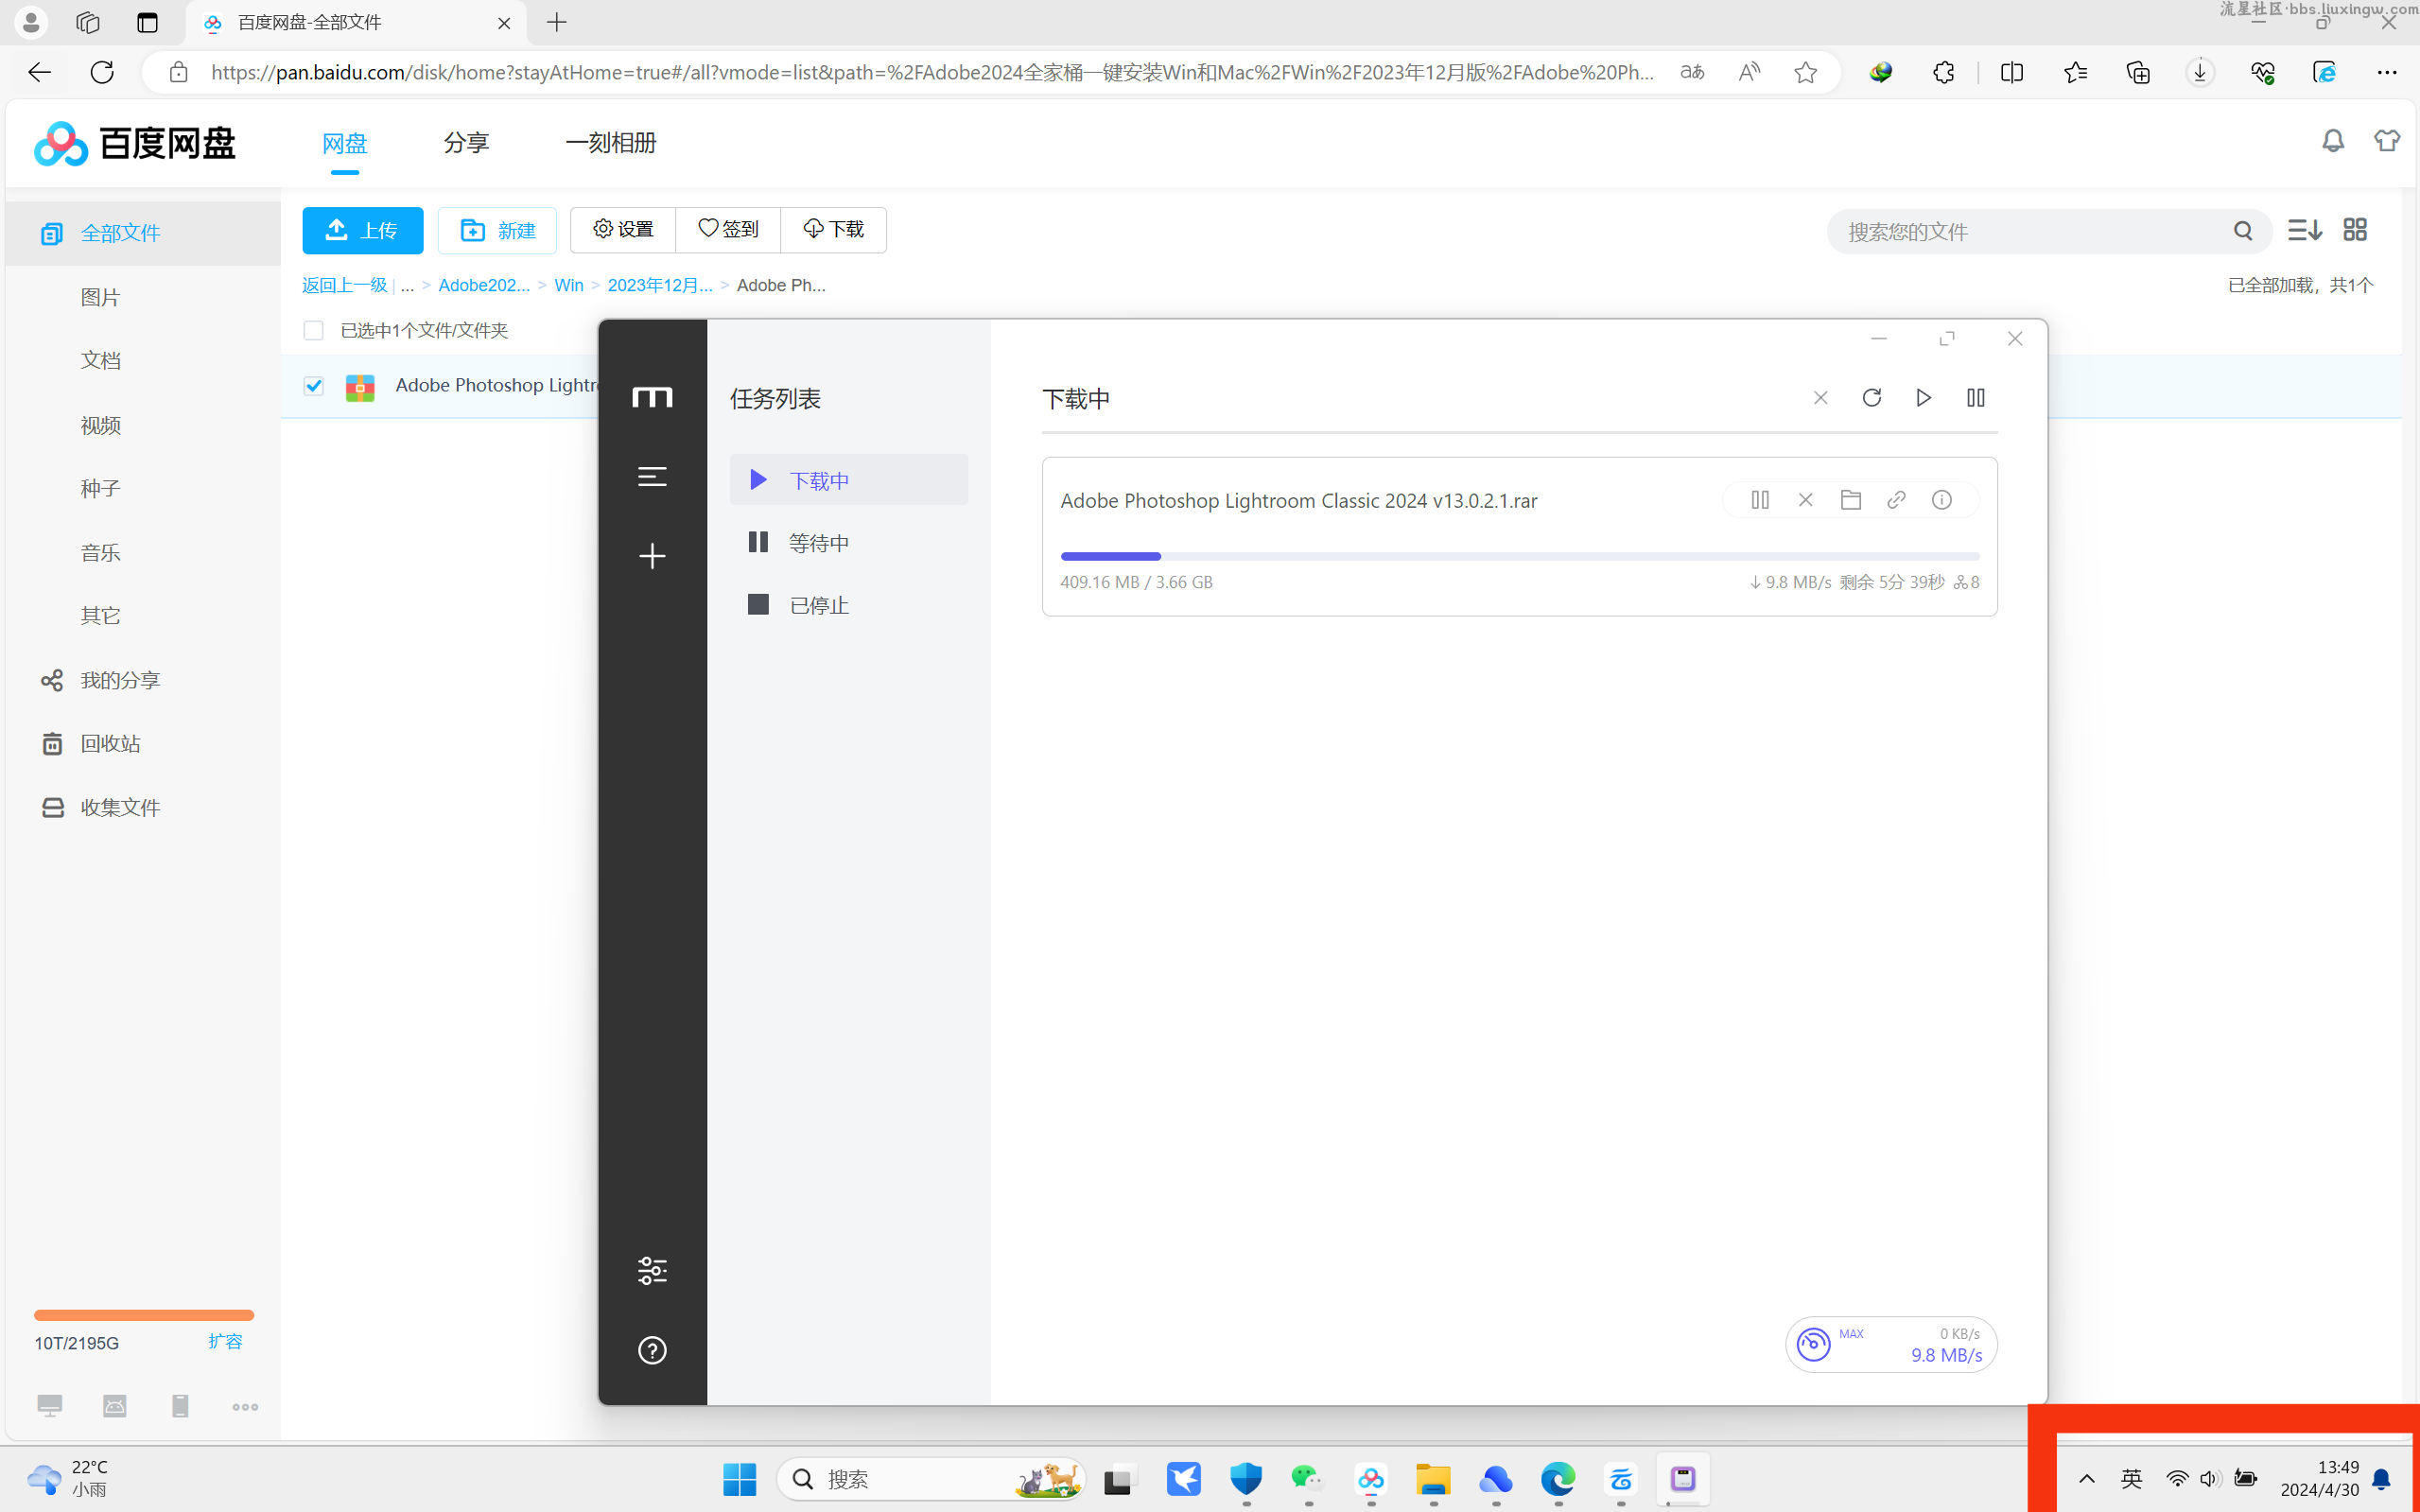Show hidden system tray icons chevron
Viewport: 2420px width, 1512px height.
[2087, 1478]
